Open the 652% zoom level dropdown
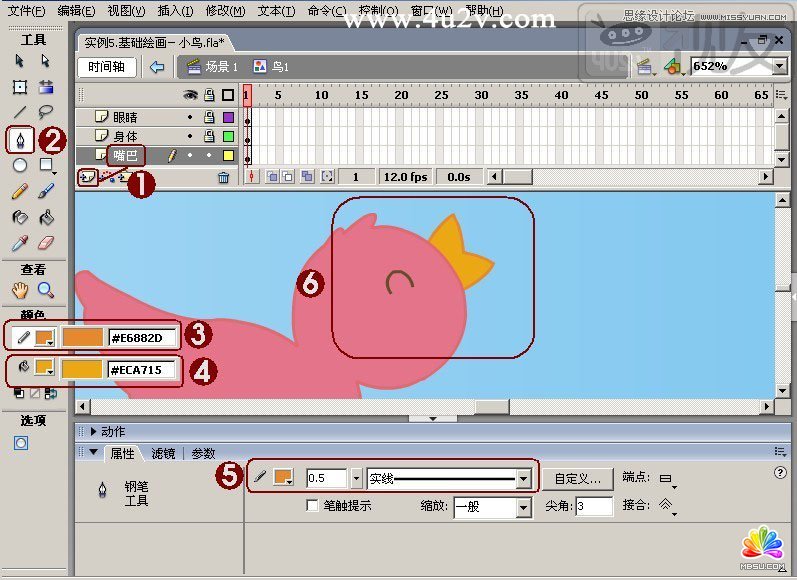This screenshot has height=580, width=797. tap(779, 66)
